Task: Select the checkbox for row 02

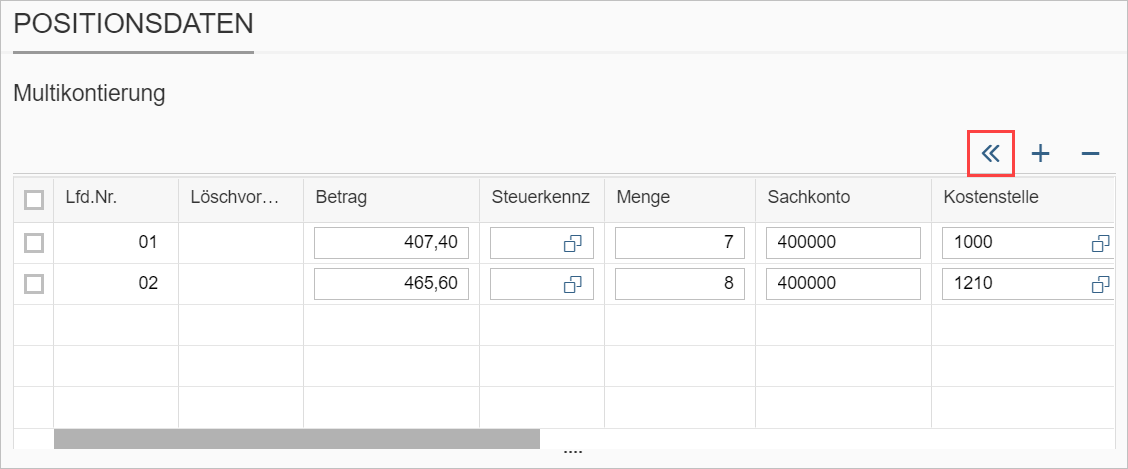Action: pyautogui.click(x=34, y=284)
